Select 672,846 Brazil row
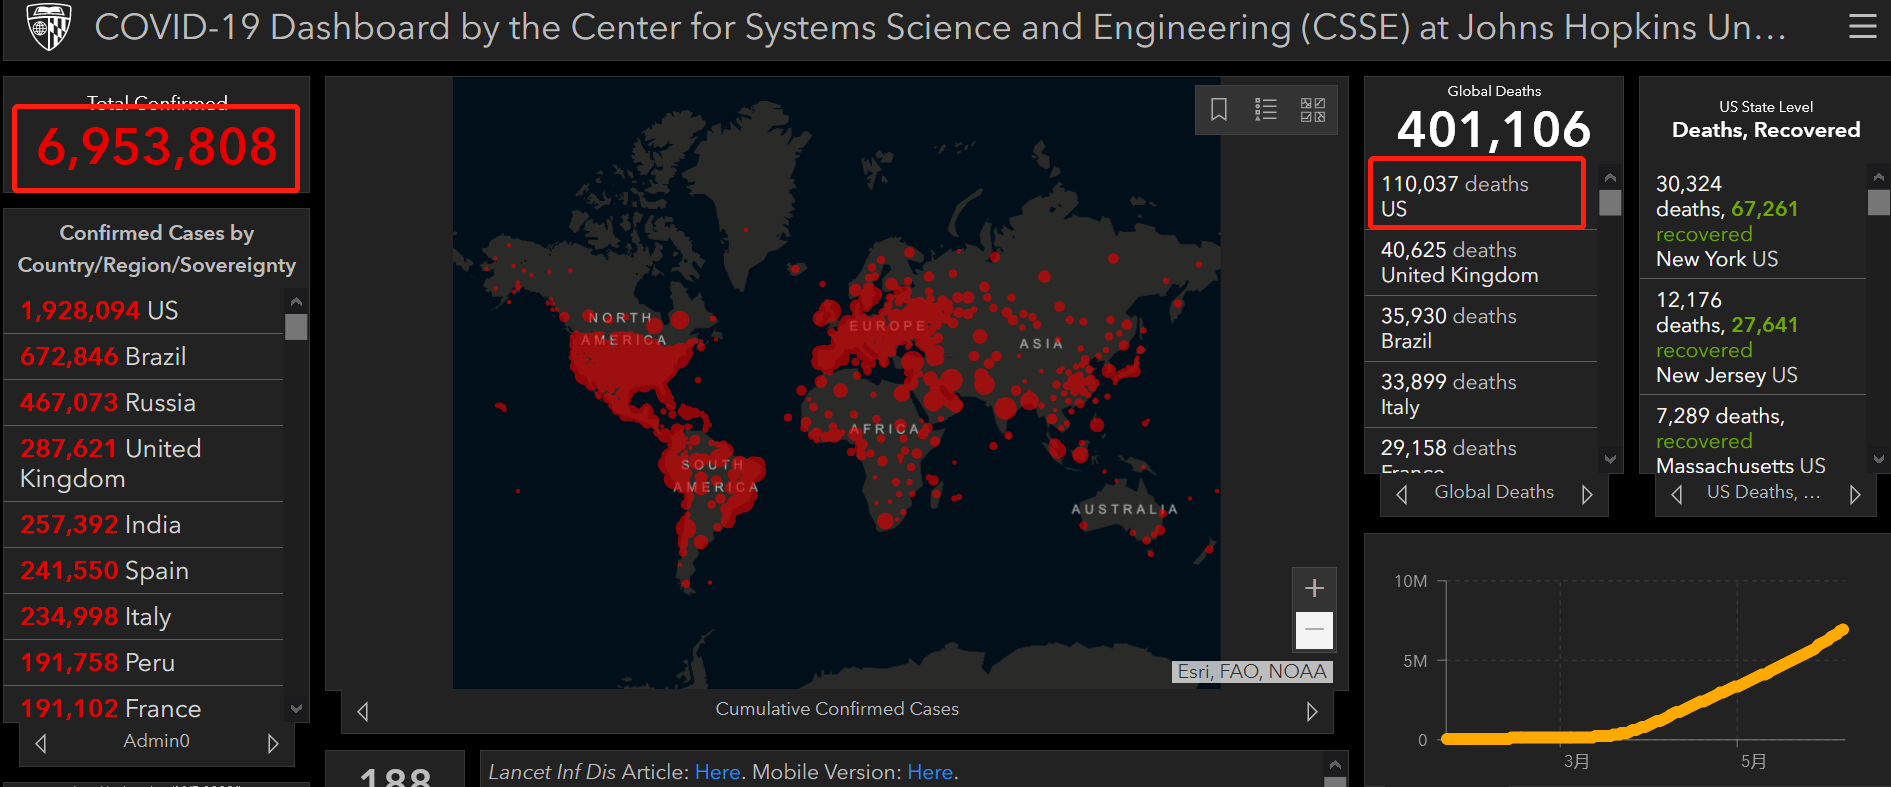 click(144, 357)
